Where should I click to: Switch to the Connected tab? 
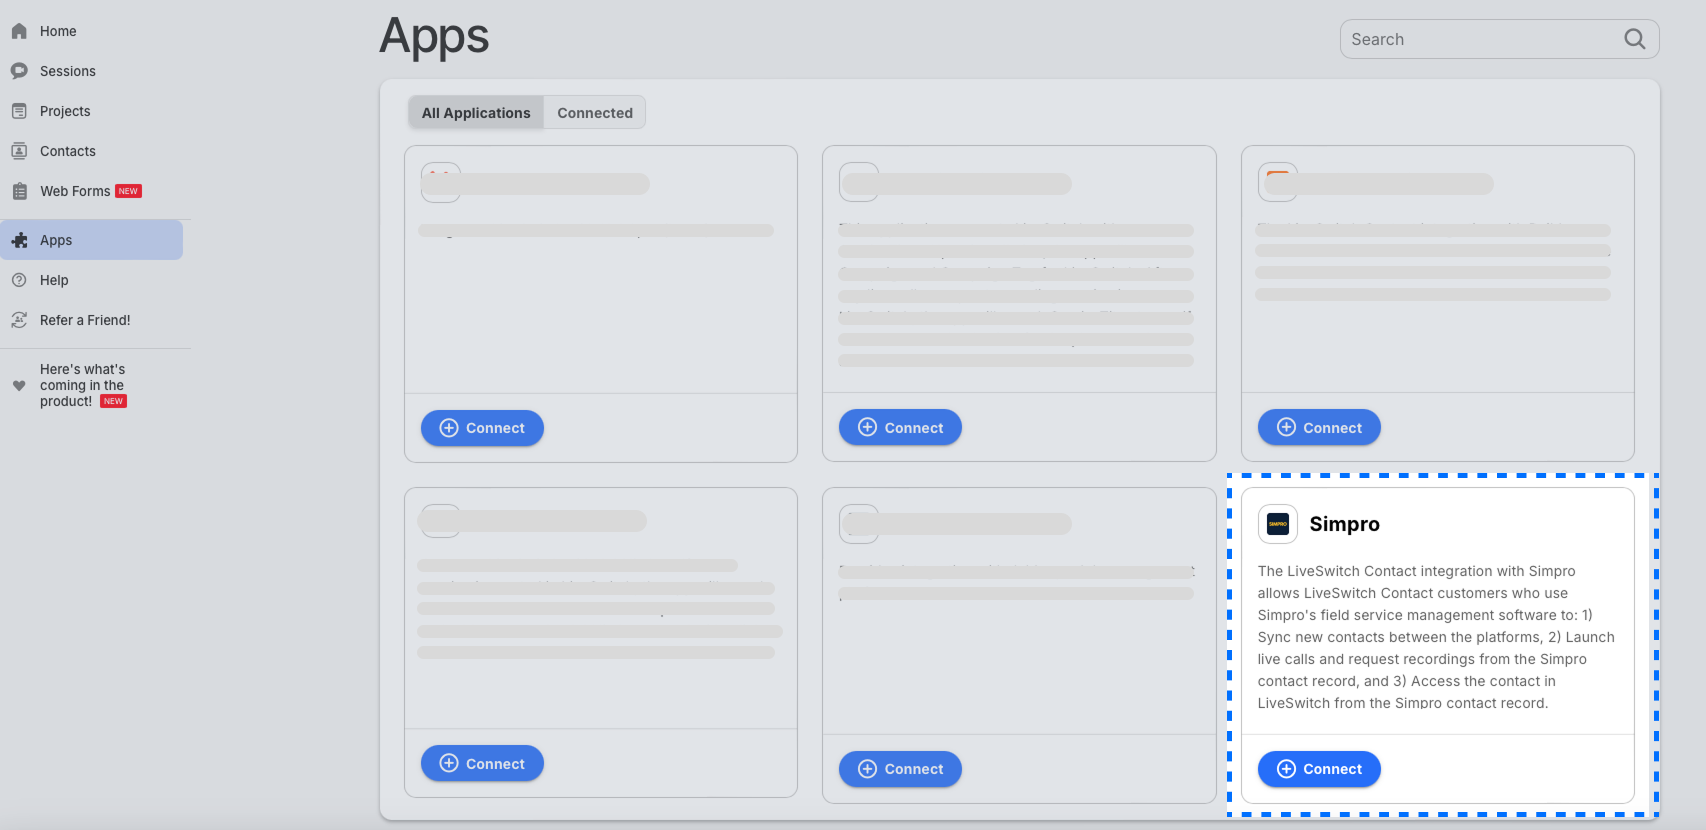tap(594, 113)
